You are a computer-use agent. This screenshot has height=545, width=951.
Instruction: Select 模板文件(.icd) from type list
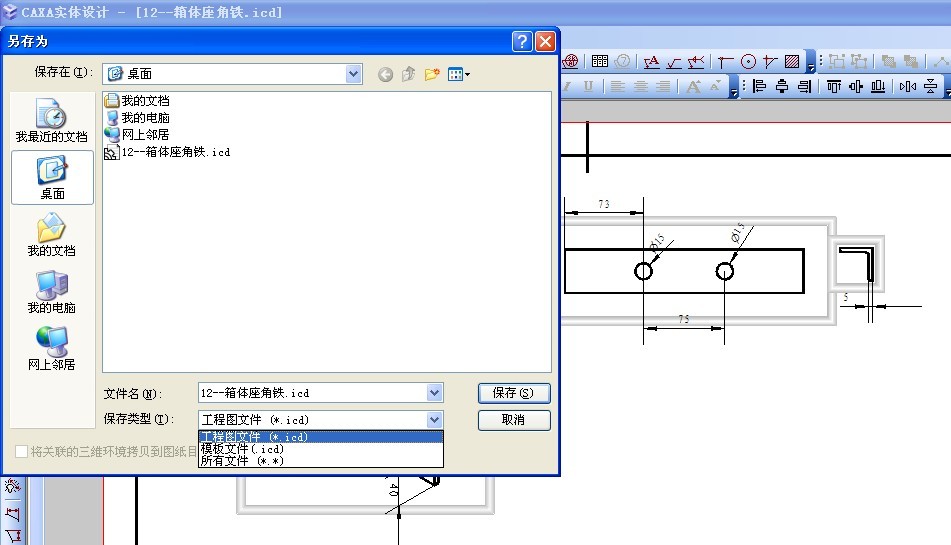[x=242, y=449]
